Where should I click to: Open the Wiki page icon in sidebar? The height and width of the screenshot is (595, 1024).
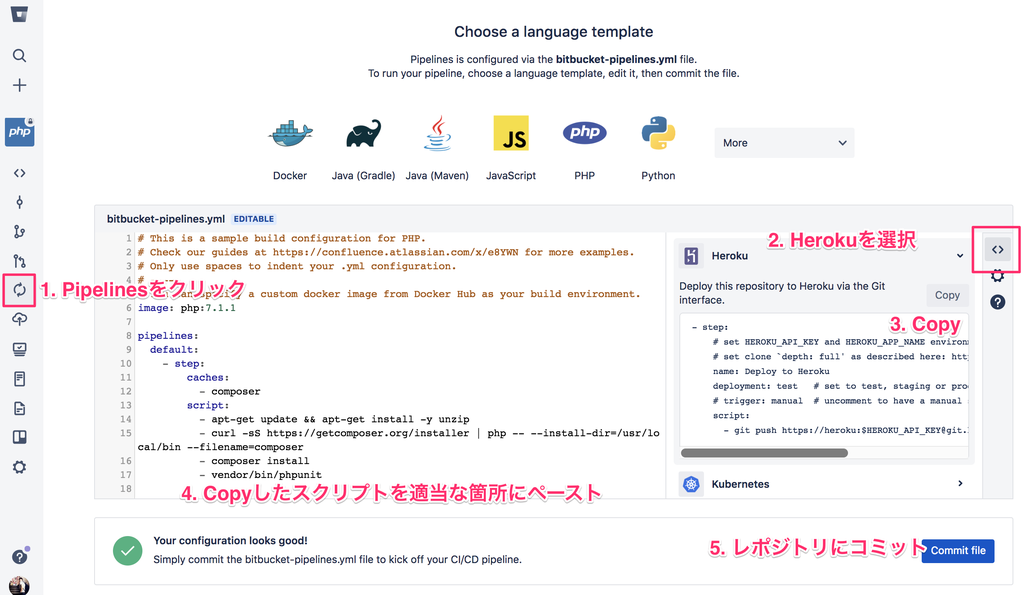click(x=20, y=379)
